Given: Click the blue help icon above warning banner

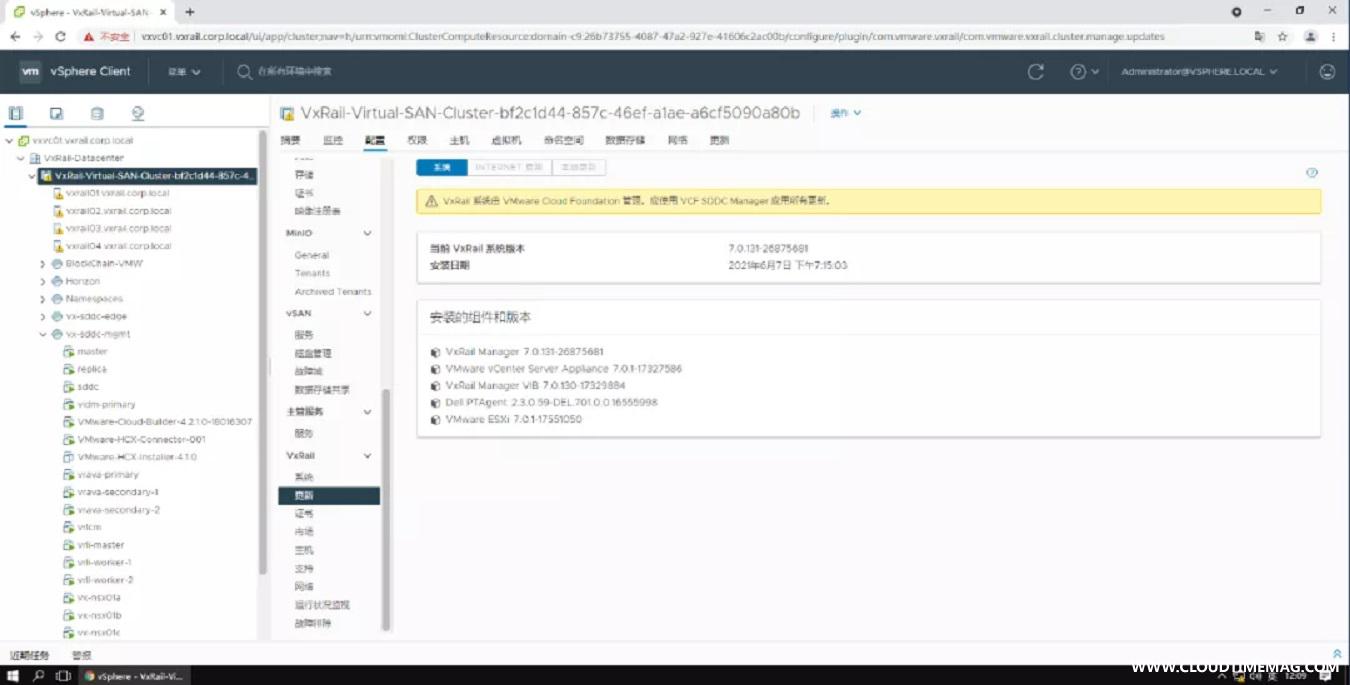Looking at the screenshot, I should click(x=1312, y=173).
